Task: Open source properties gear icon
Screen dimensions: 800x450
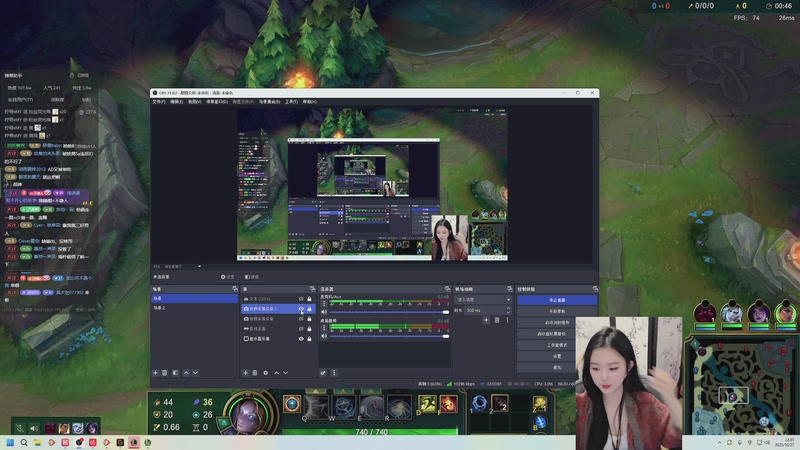Action: (x=265, y=373)
